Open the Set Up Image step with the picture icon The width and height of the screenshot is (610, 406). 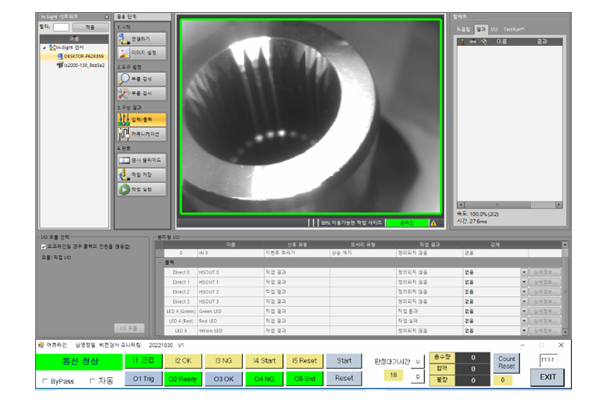click(x=142, y=53)
